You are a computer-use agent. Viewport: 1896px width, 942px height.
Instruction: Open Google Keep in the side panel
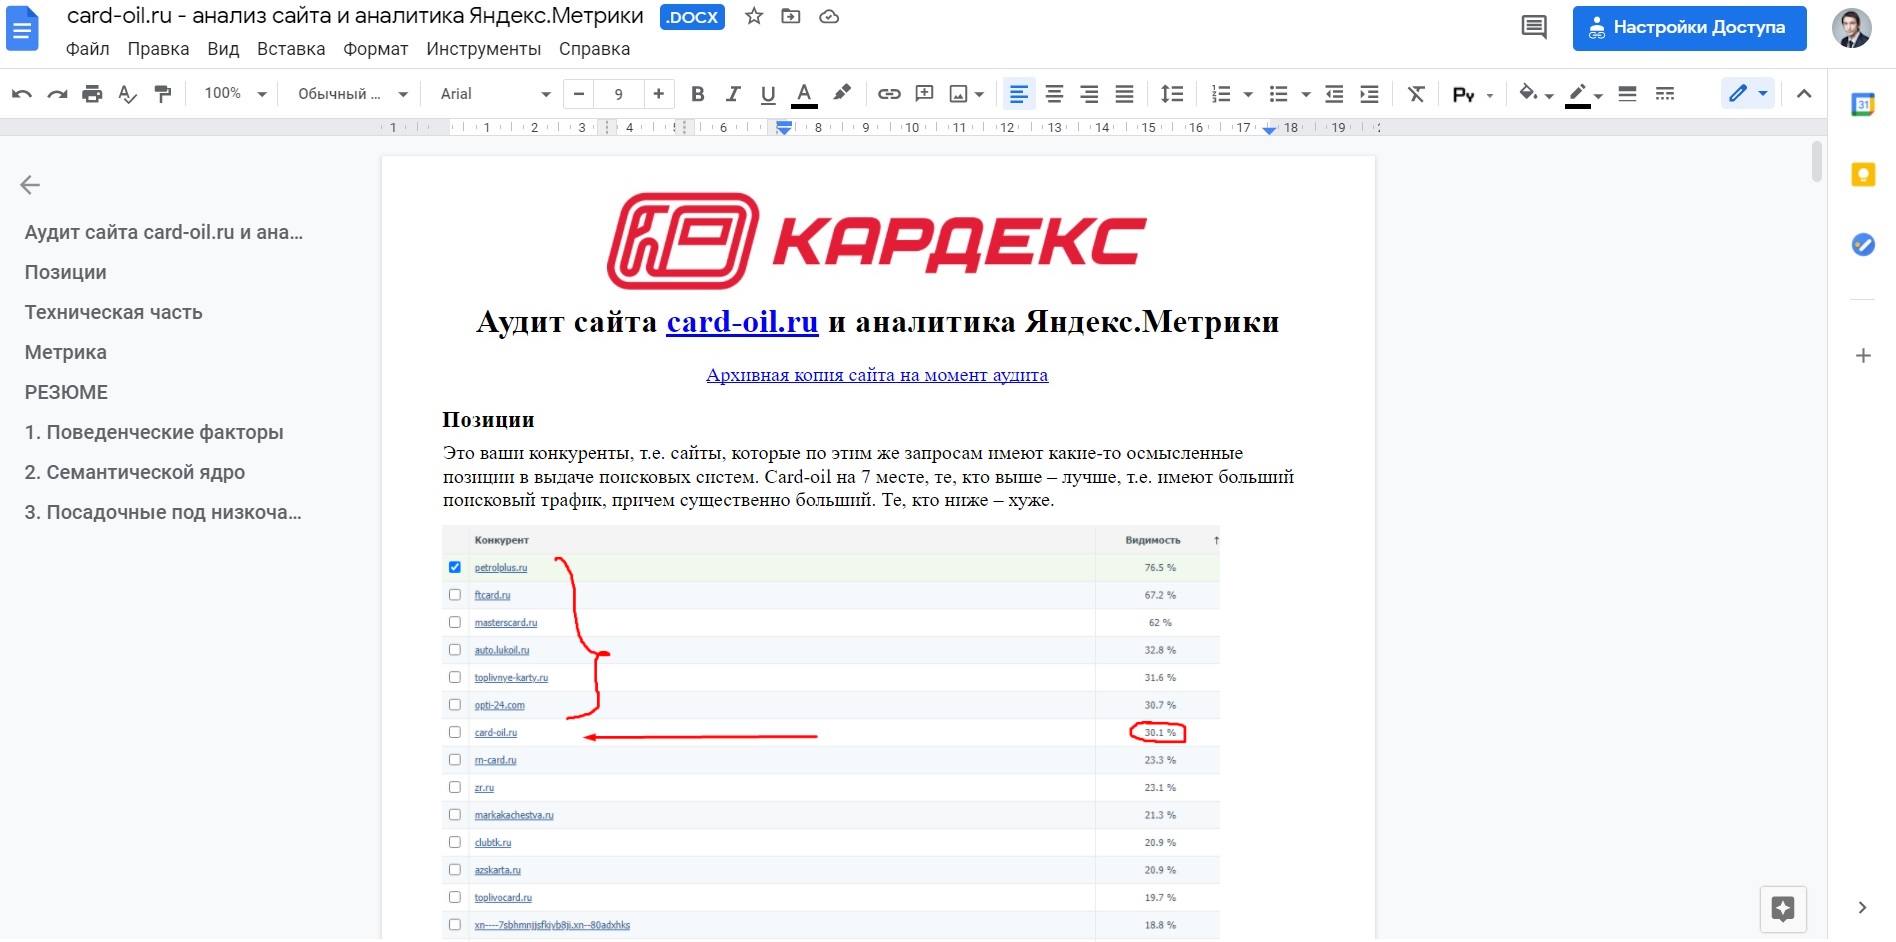pos(1862,174)
